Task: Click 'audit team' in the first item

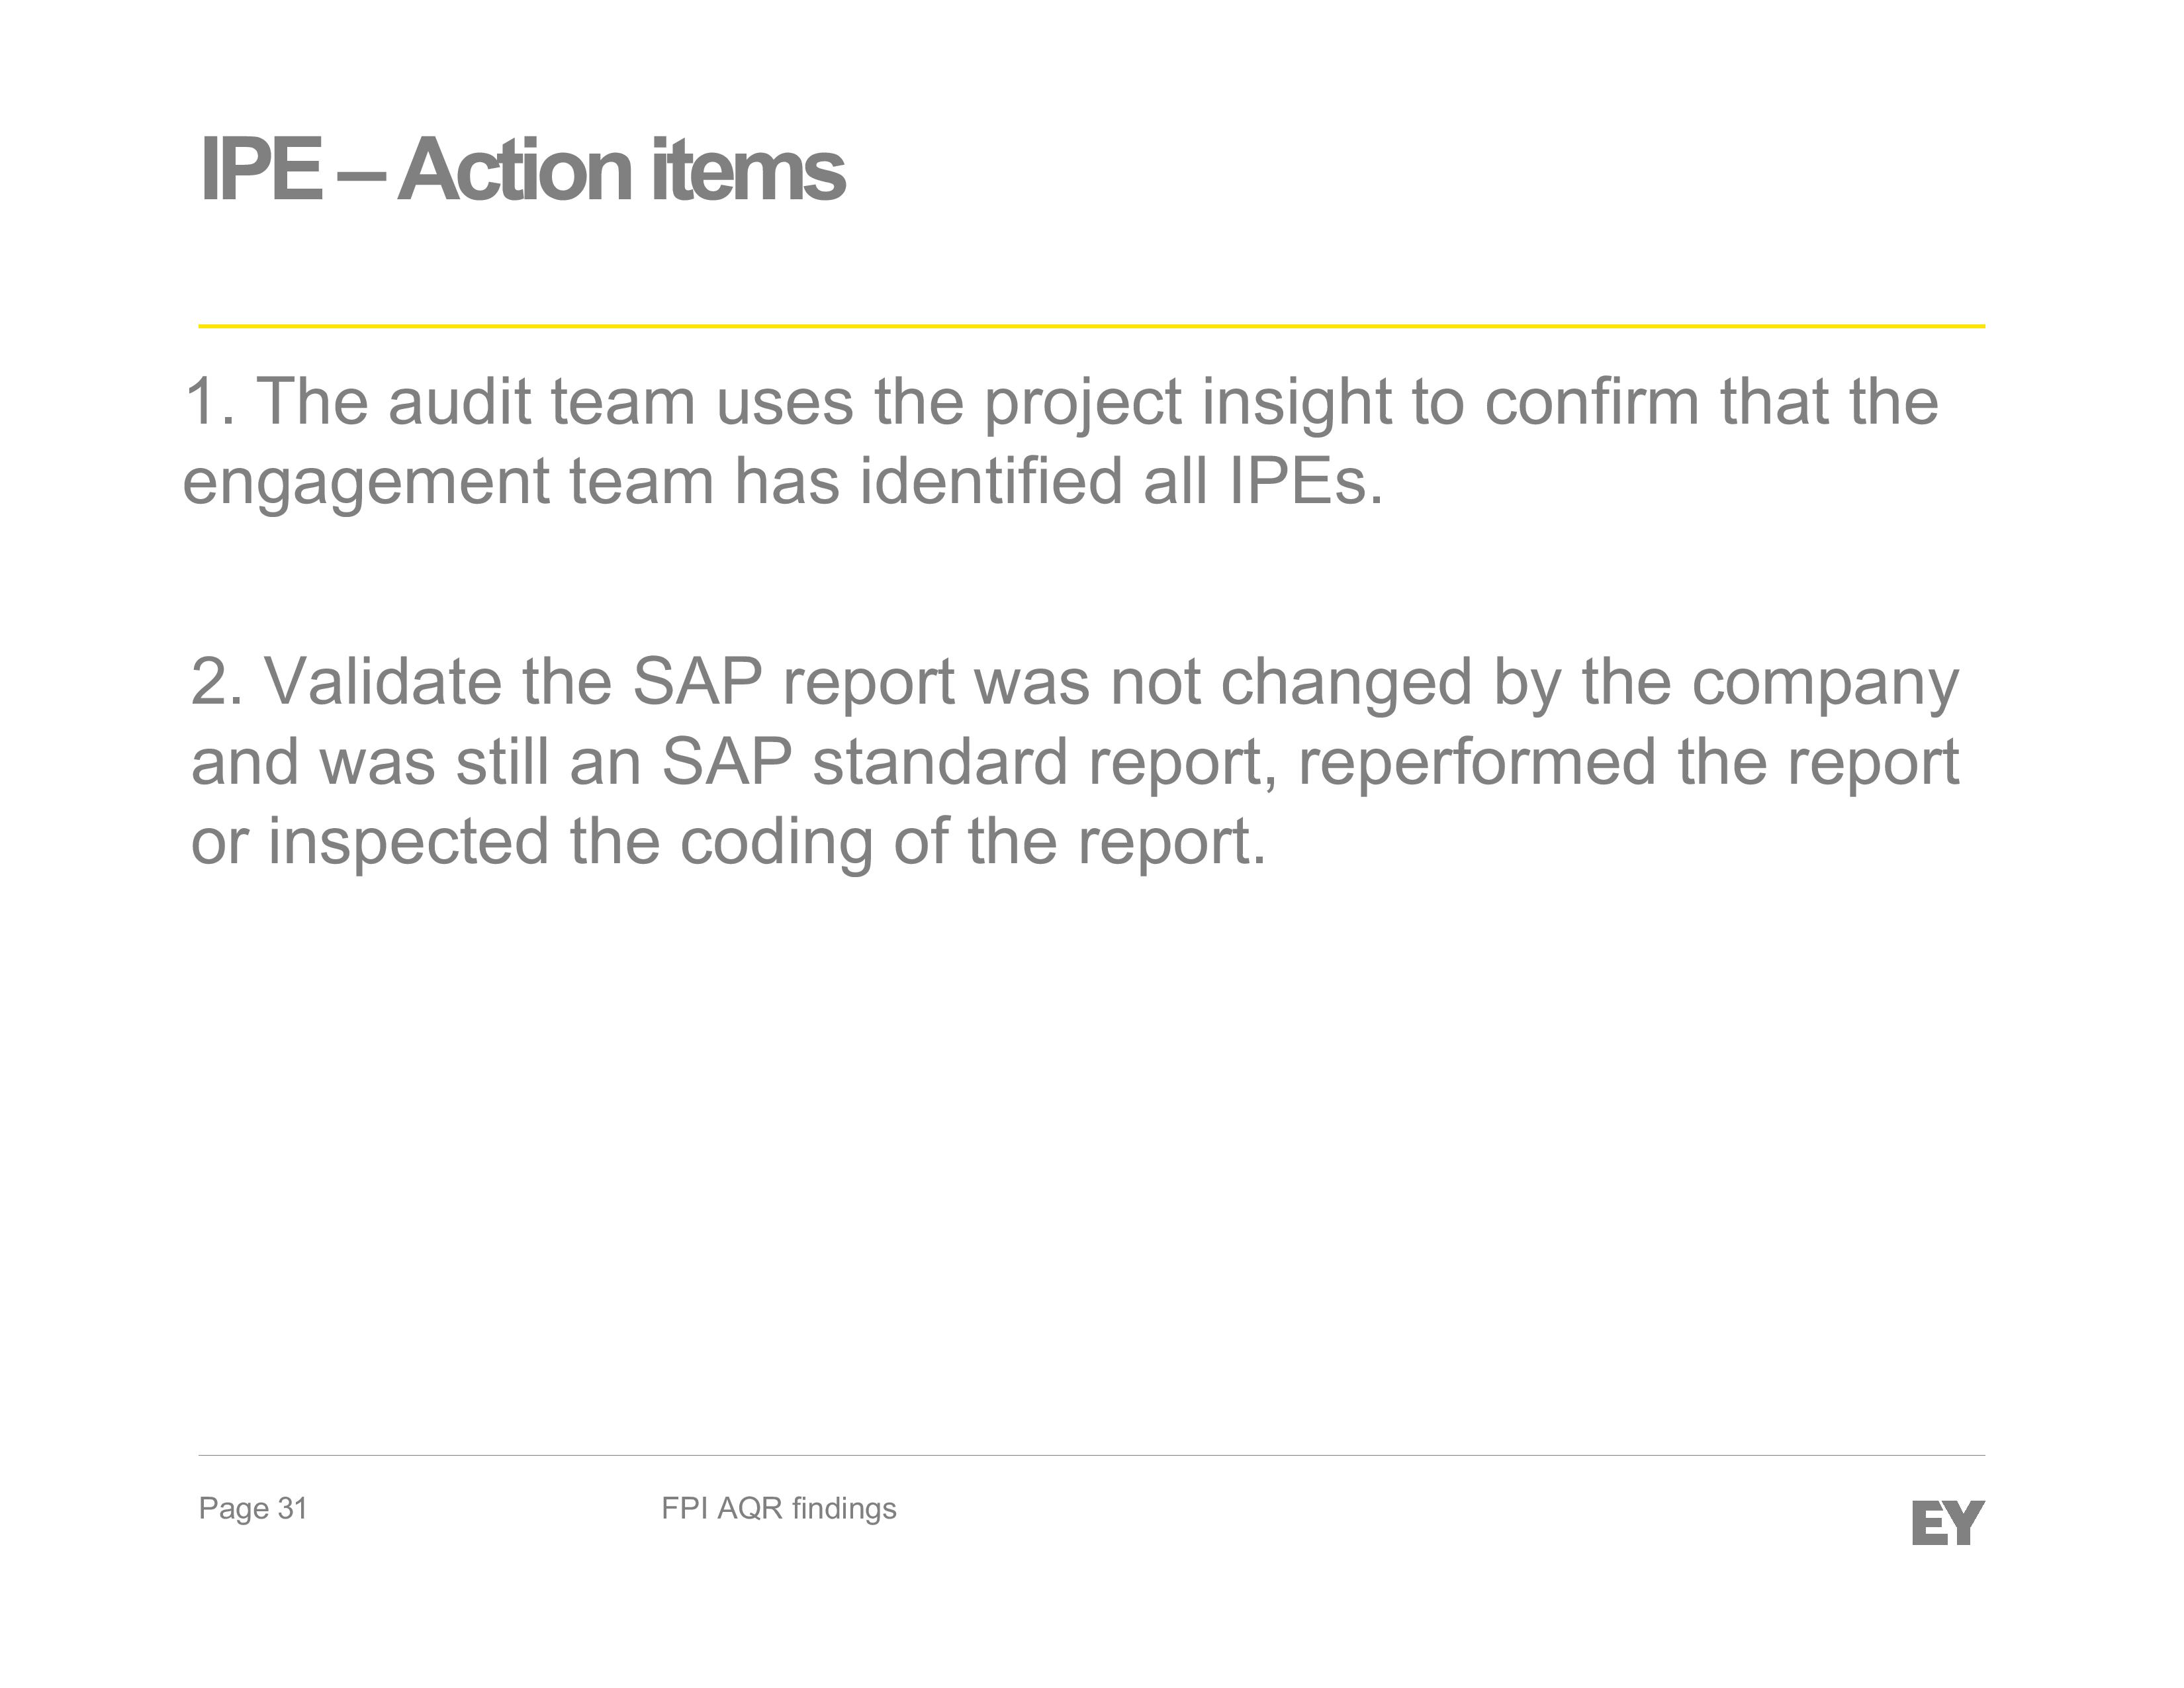Action: [541, 402]
